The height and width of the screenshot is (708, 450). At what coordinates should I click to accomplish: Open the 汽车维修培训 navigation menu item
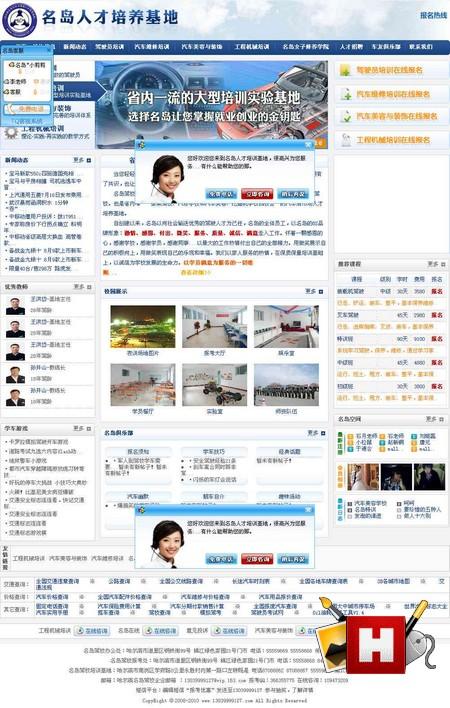tap(152, 47)
